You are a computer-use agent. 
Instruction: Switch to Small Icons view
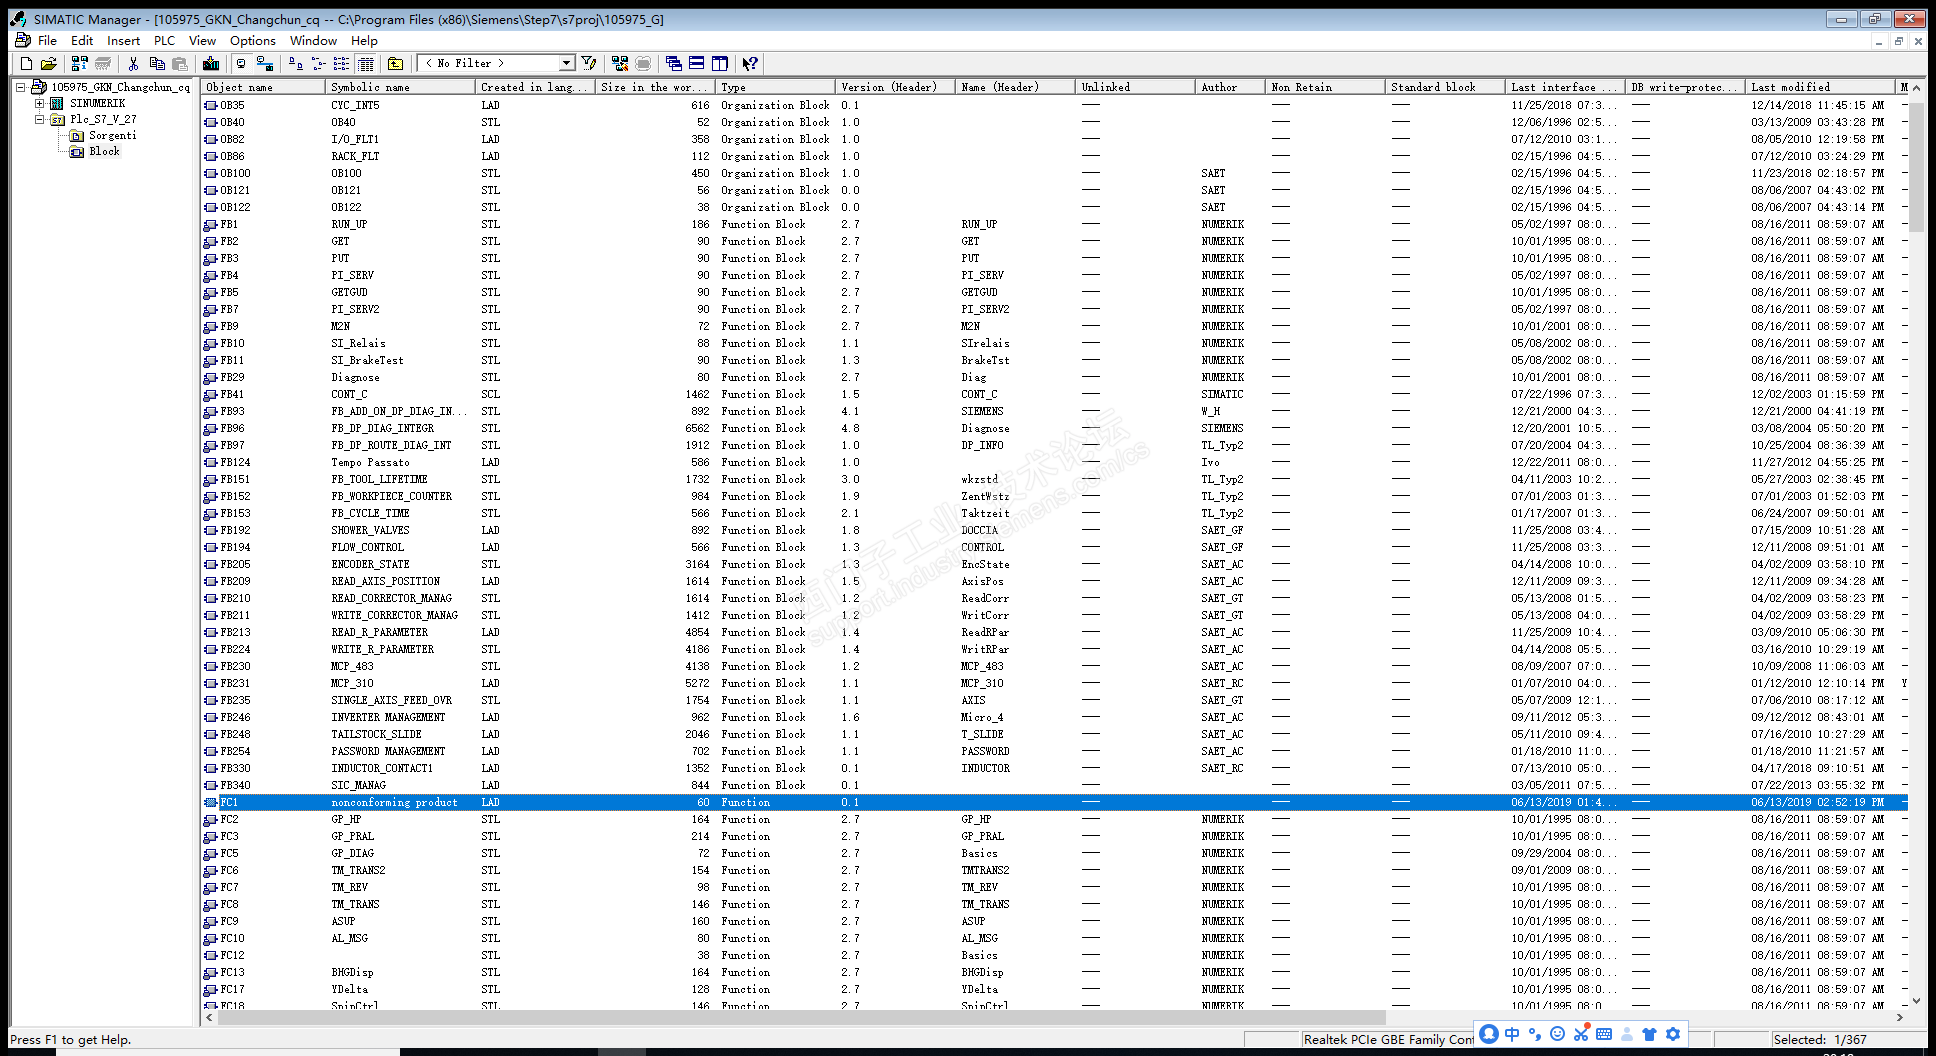pyautogui.click(x=319, y=63)
